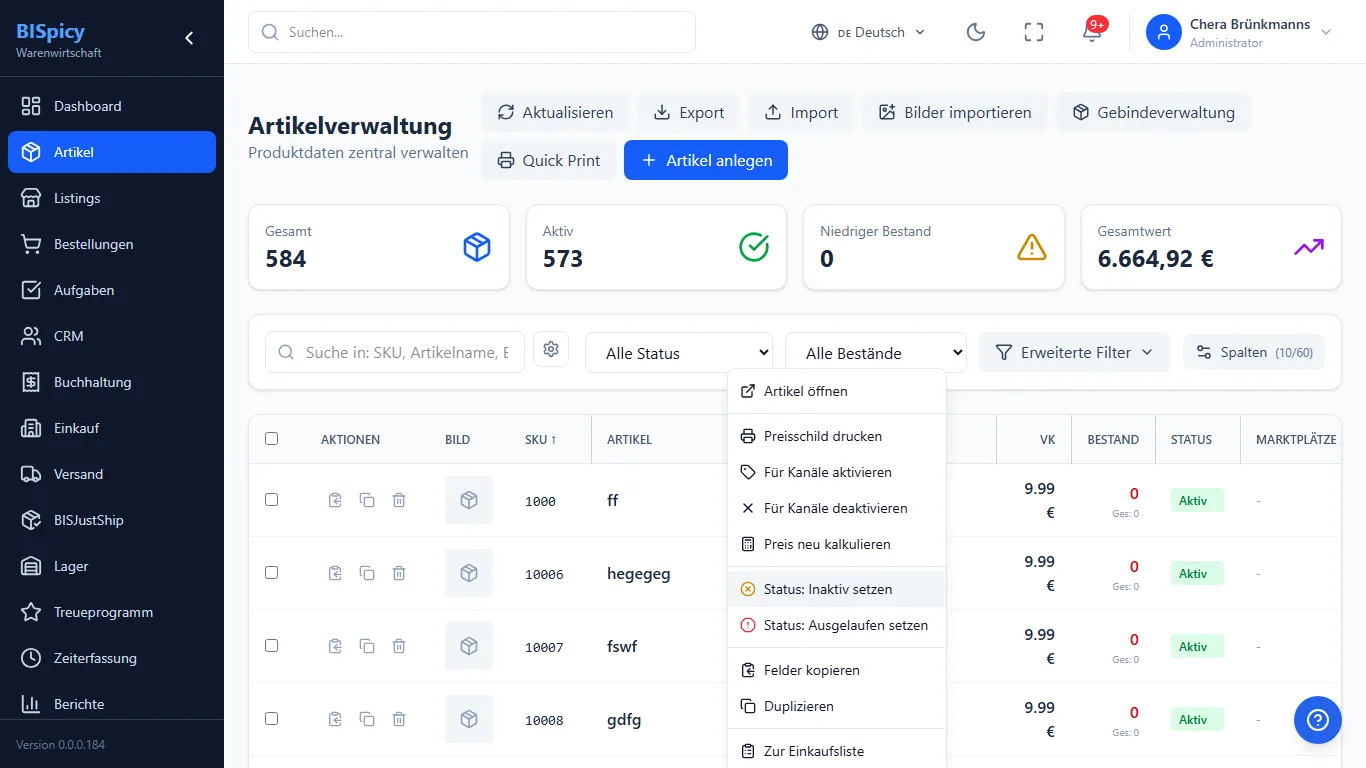Viewport: 1366px width, 768px height.
Task: Copy fields of article 10007 via the clipboard icon
Action: click(x=335, y=646)
